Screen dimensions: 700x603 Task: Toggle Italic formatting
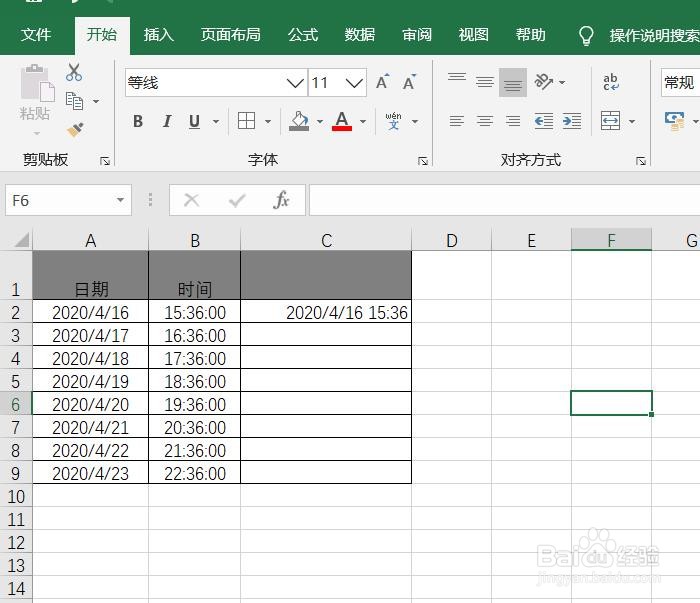coord(167,121)
